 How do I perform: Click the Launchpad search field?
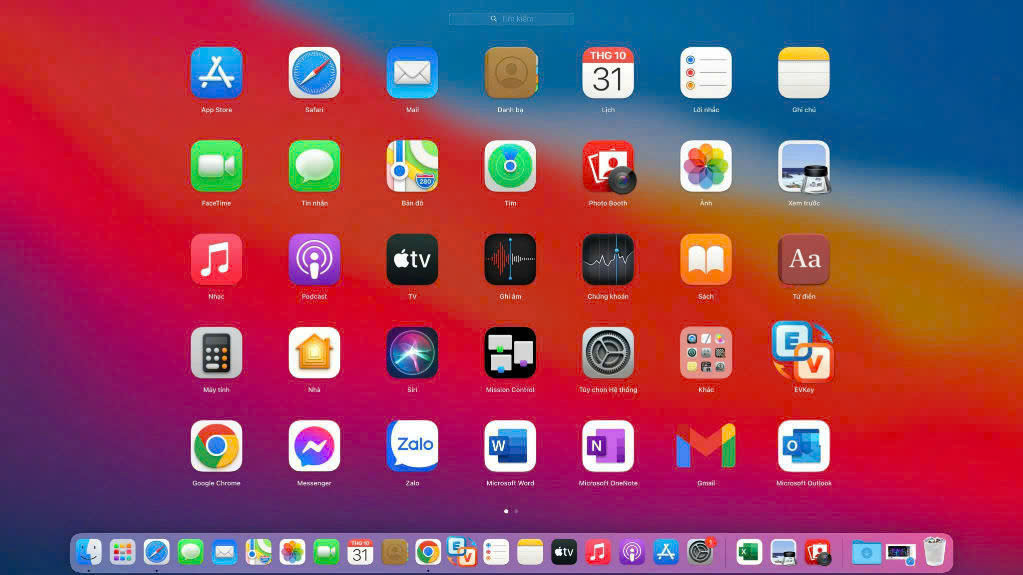click(x=512, y=19)
